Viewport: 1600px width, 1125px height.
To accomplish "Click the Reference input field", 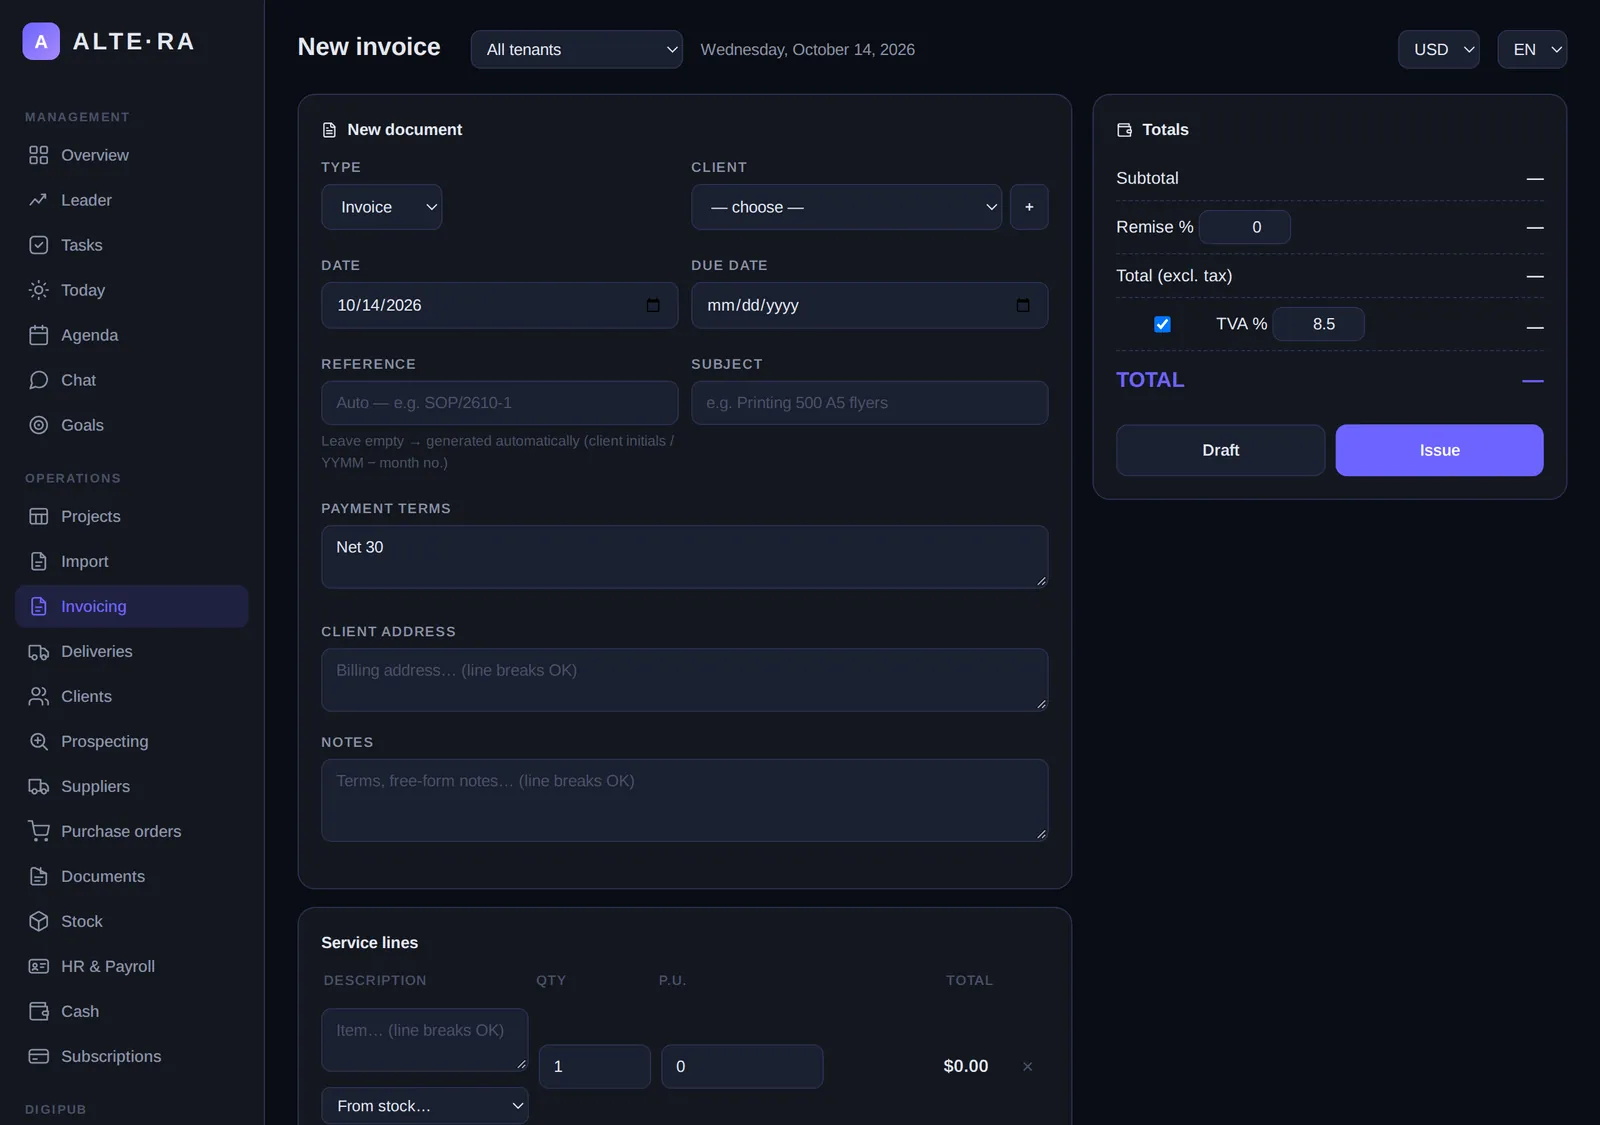I will (500, 403).
